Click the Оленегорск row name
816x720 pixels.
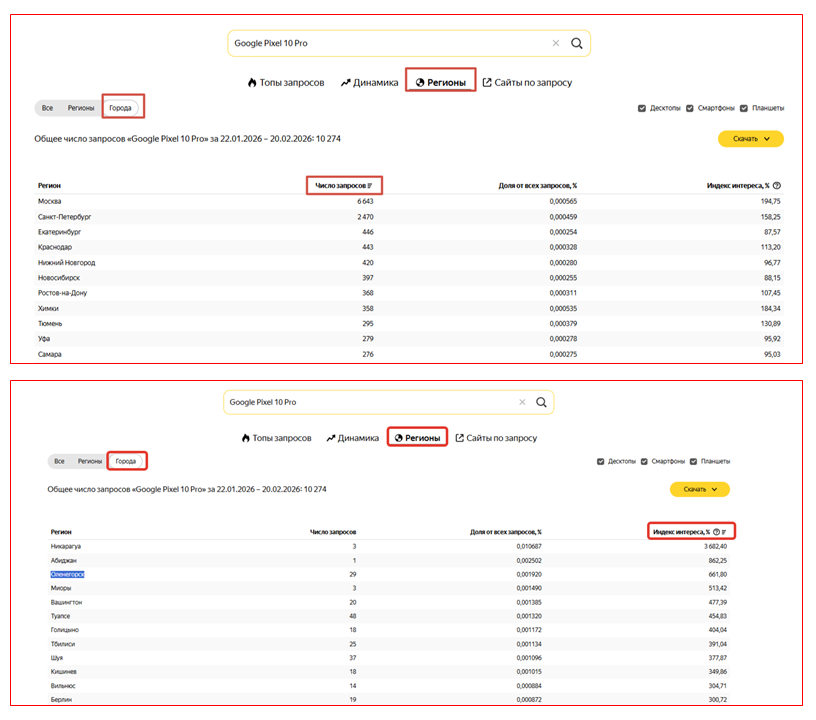68,574
